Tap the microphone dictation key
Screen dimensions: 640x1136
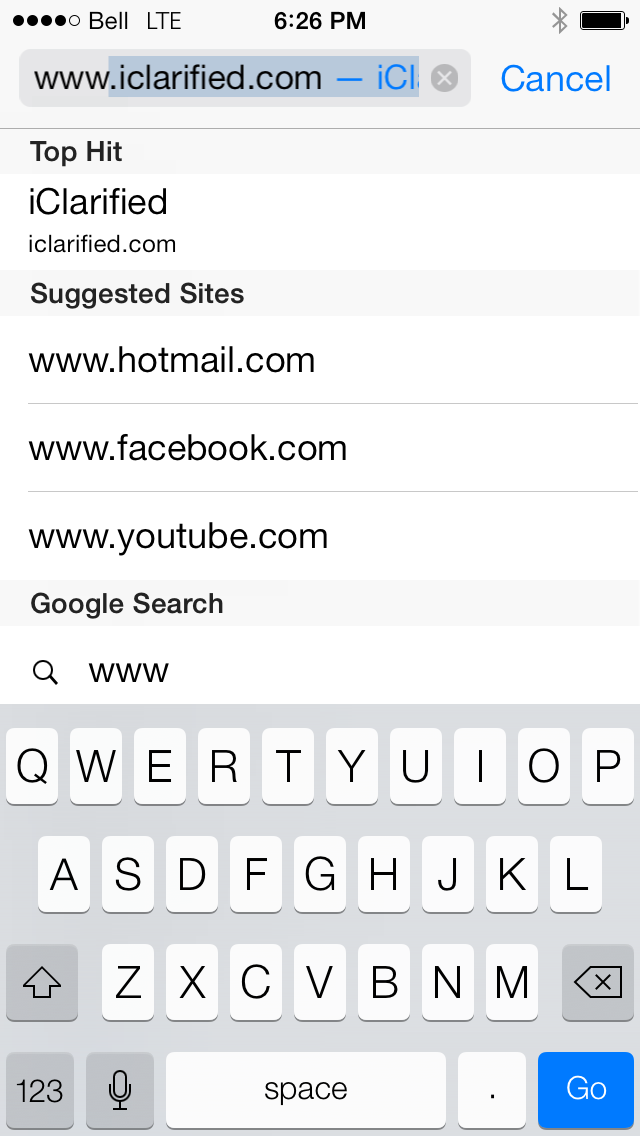coord(120,1090)
